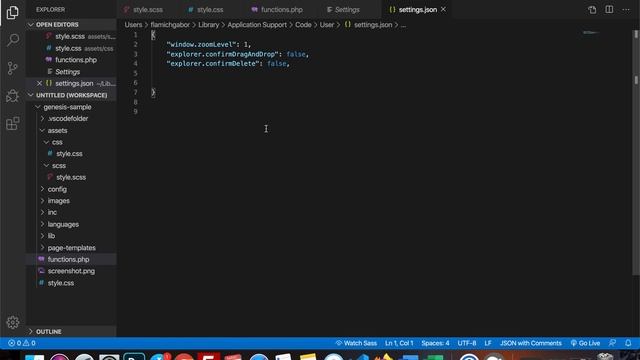Select functions.php in Open Editors
The width and height of the screenshot is (640, 360).
[x=71, y=60]
